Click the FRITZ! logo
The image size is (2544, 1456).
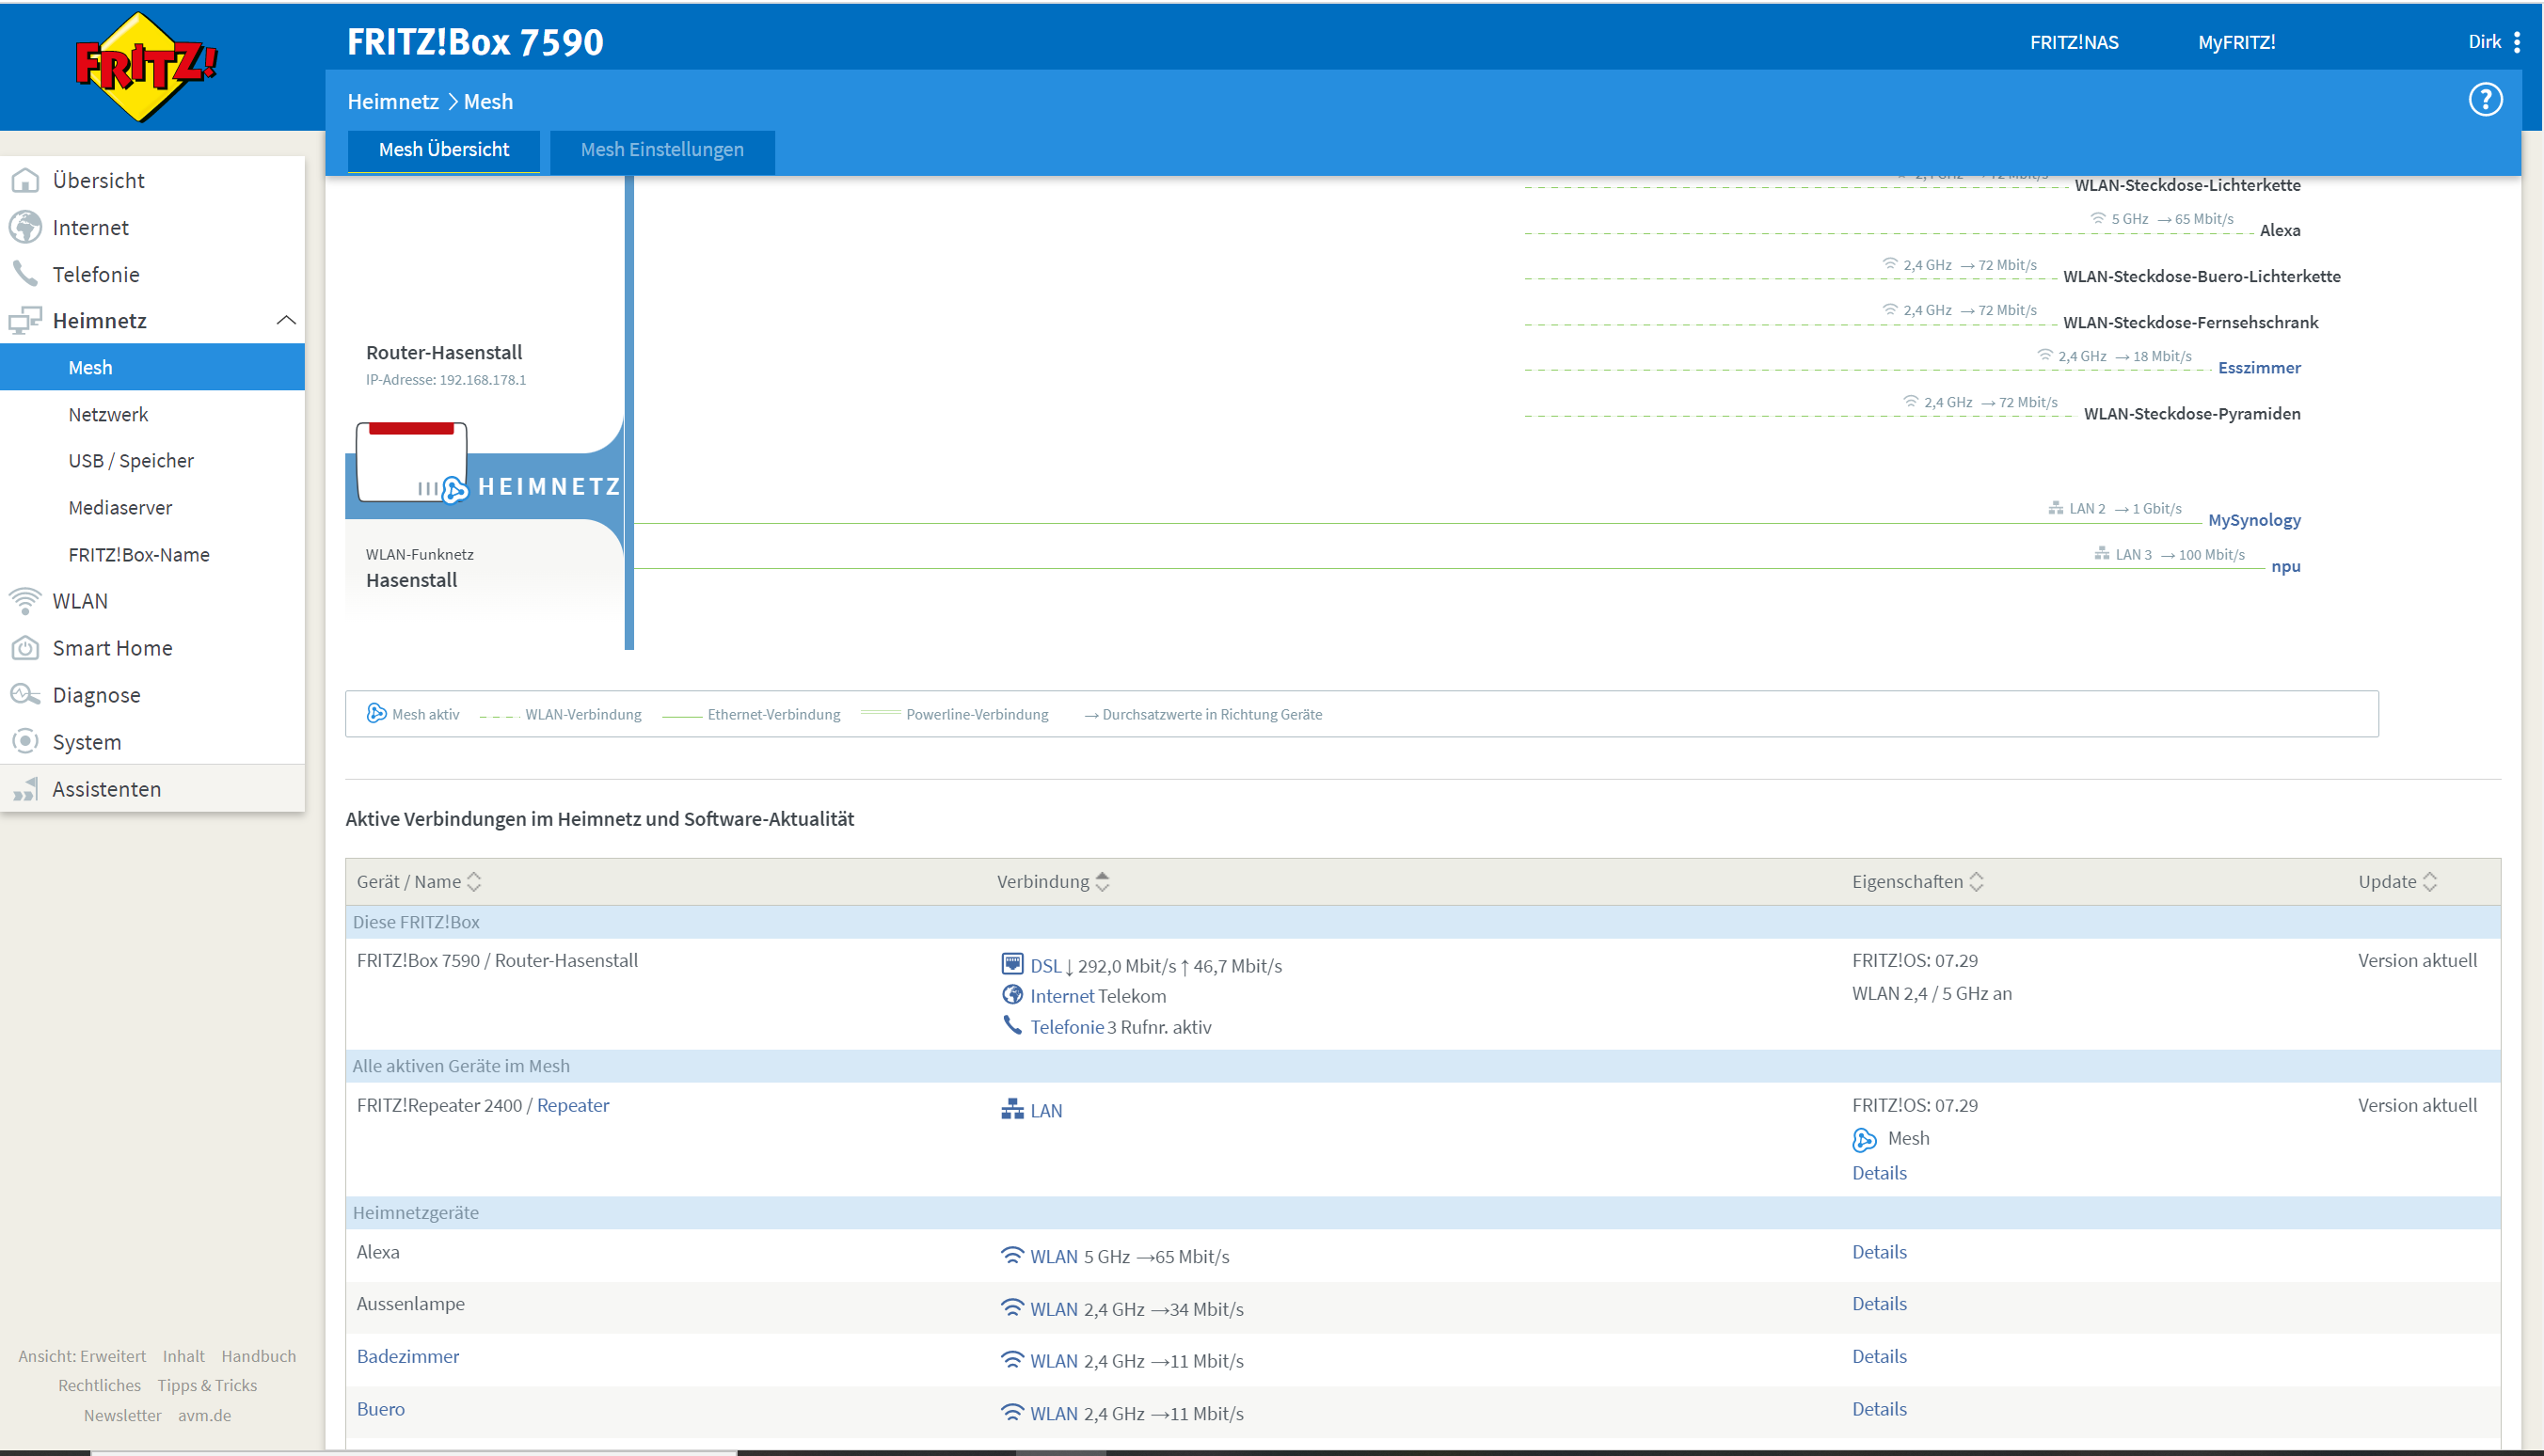[146, 67]
